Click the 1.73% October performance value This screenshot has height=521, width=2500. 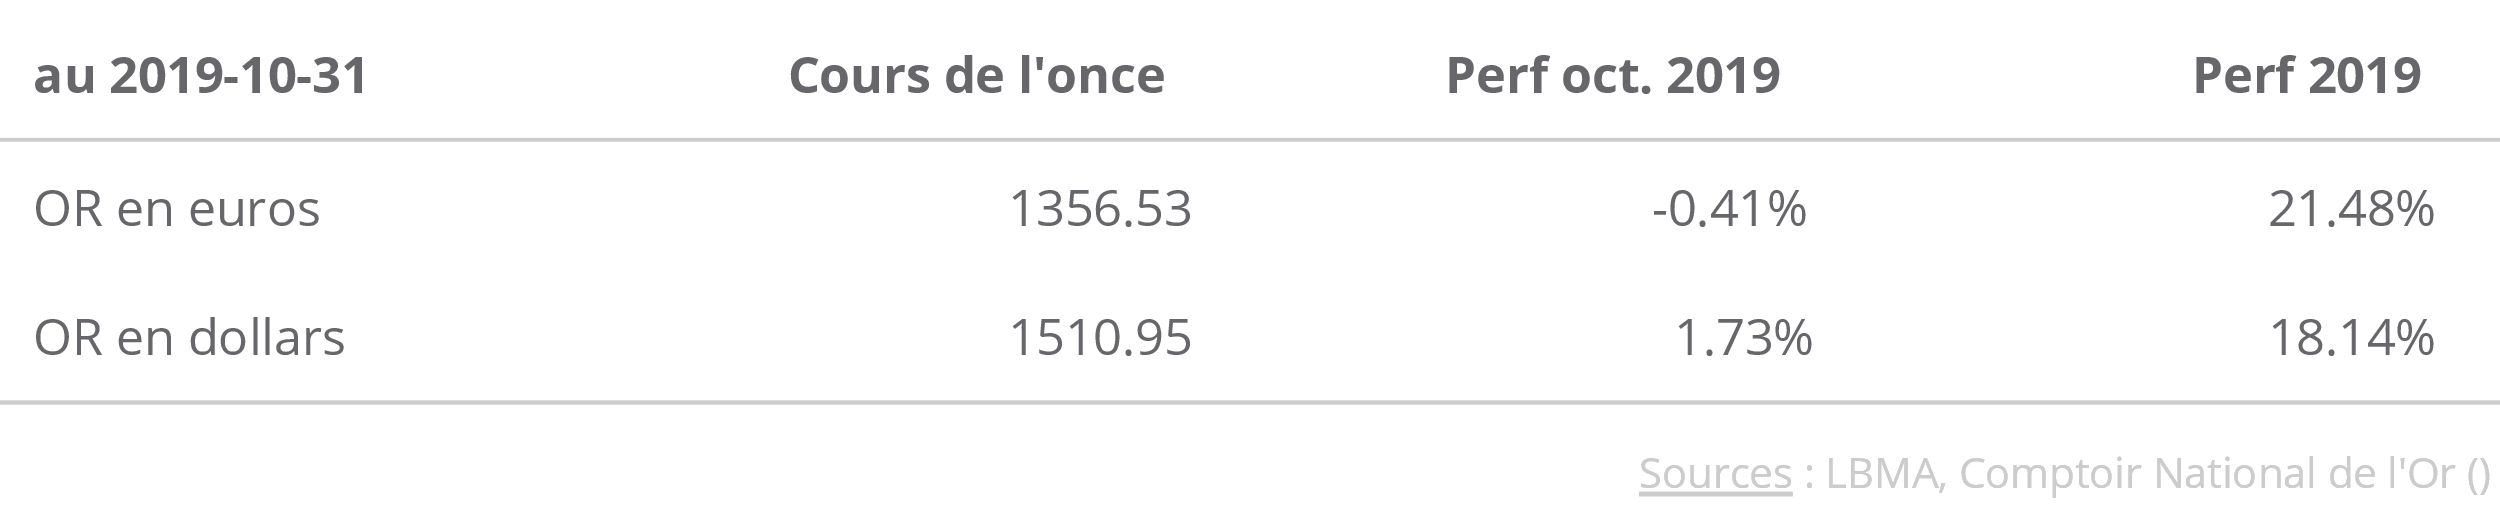pyautogui.click(x=1742, y=338)
